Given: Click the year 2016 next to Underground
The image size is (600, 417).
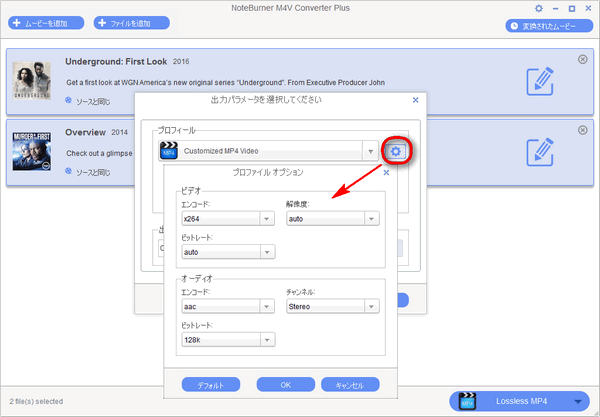Looking at the screenshot, I should [x=181, y=62].
